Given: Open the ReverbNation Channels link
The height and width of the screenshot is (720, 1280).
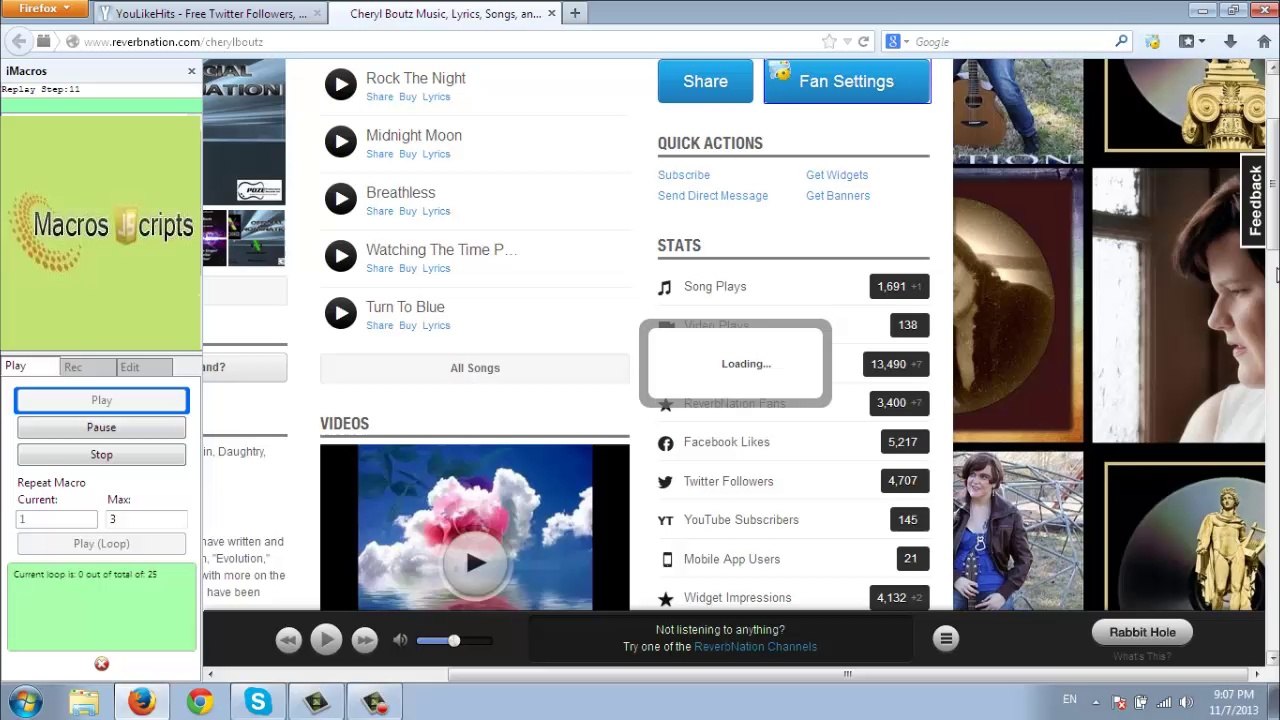Looking at the screenshot, I should coord(756,647).
